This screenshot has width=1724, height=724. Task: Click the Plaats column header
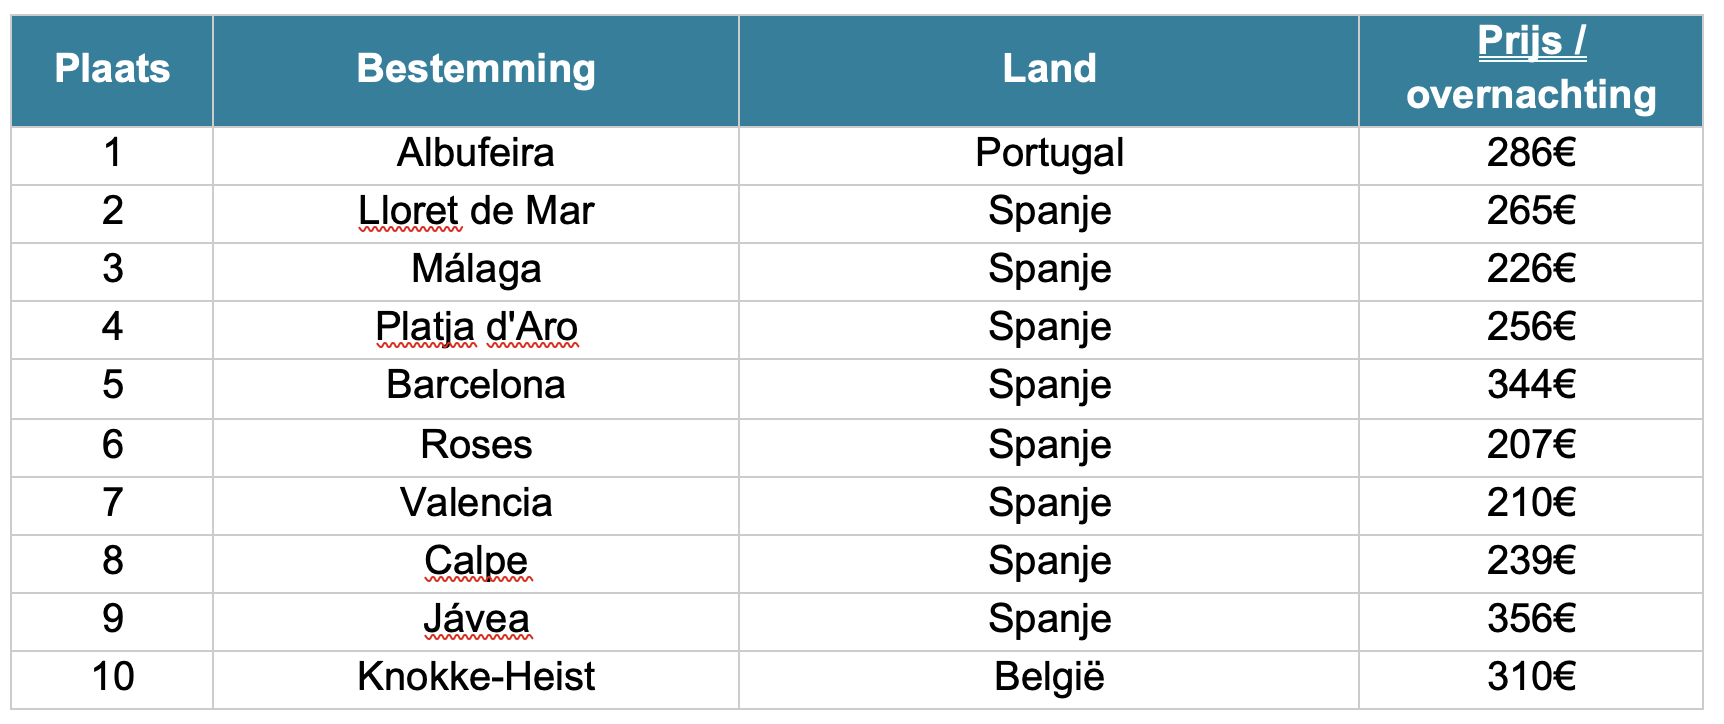coord(112,70)
